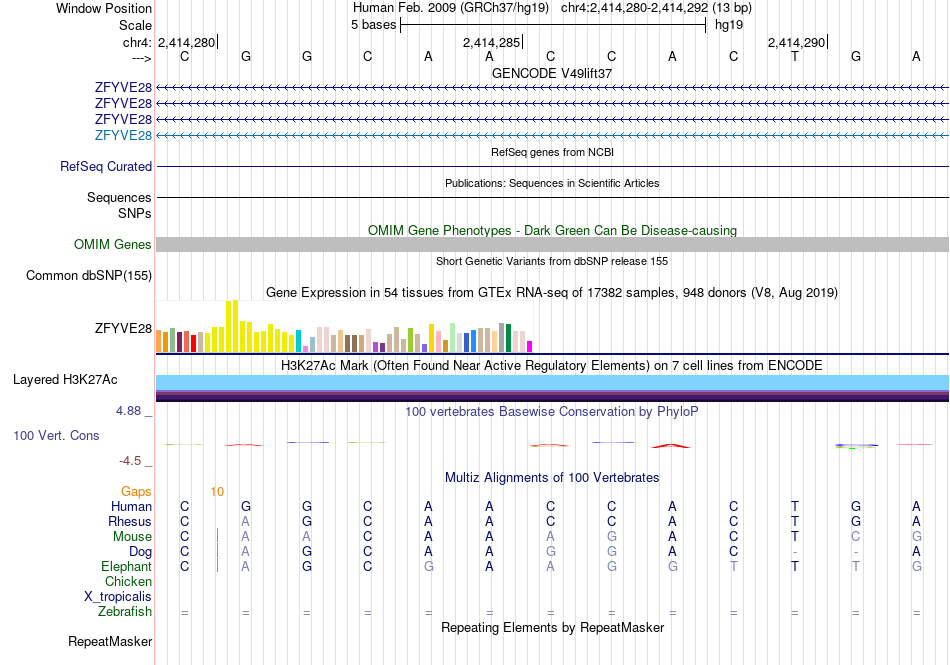
Task: Click the Elephant alignment row label
Action: (127, 567)
